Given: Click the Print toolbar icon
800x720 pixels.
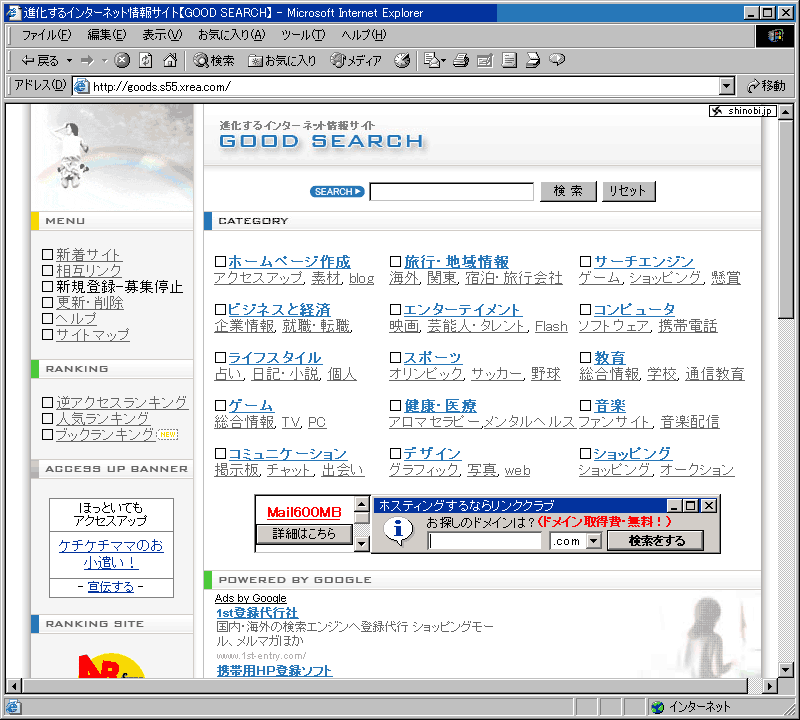Looking at the screenshot, I should 461,61.
